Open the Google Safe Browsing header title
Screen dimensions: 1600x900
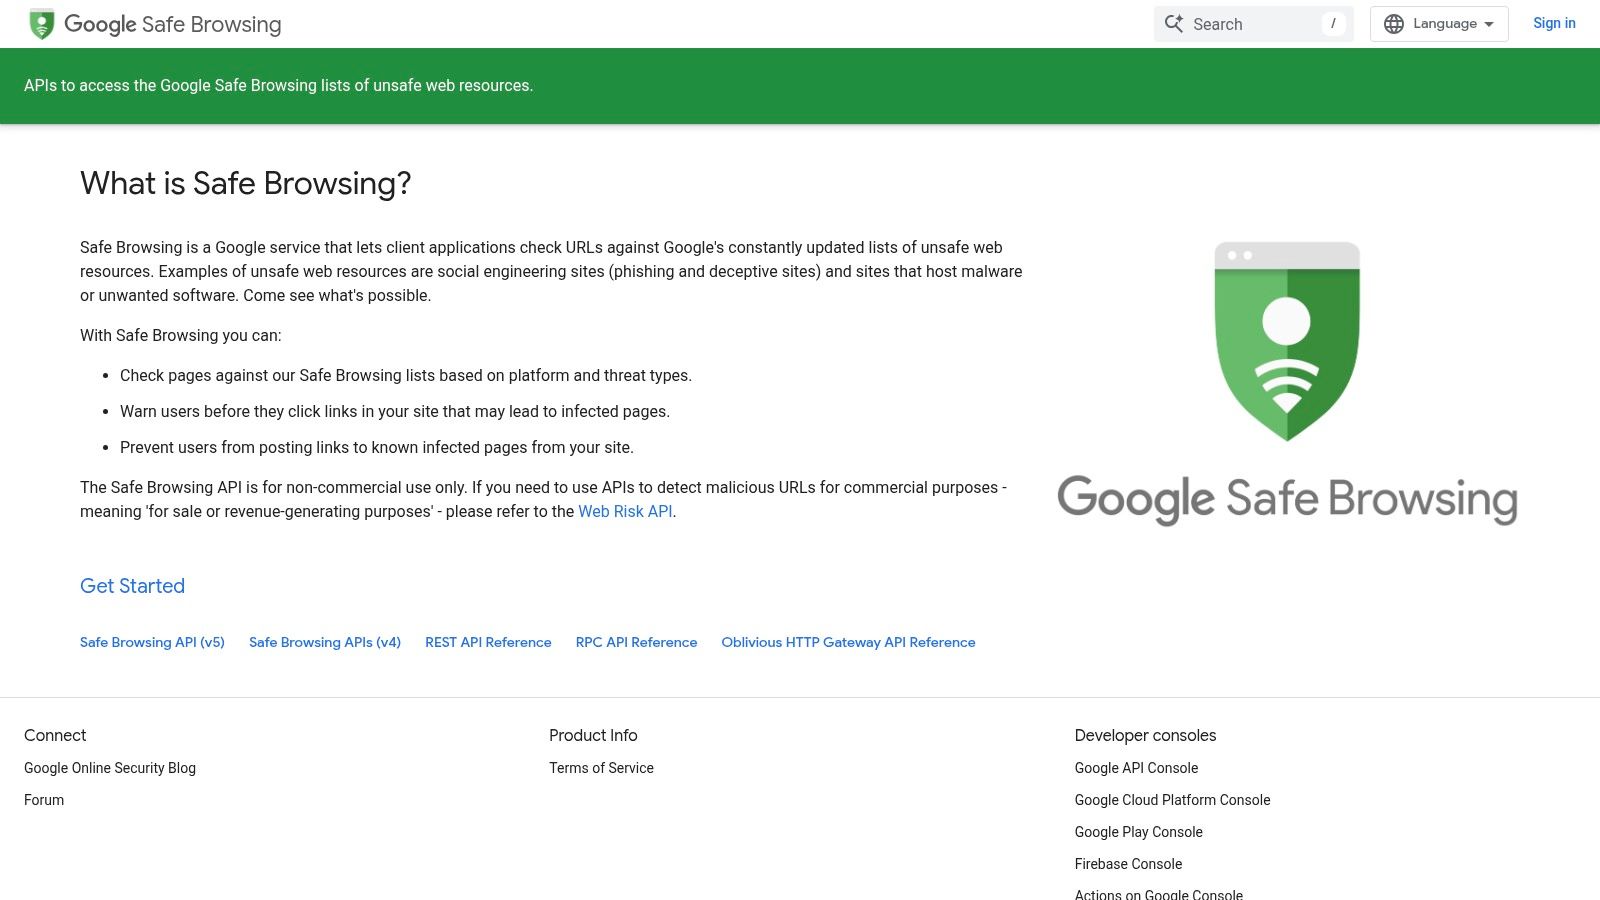point(173,24)
